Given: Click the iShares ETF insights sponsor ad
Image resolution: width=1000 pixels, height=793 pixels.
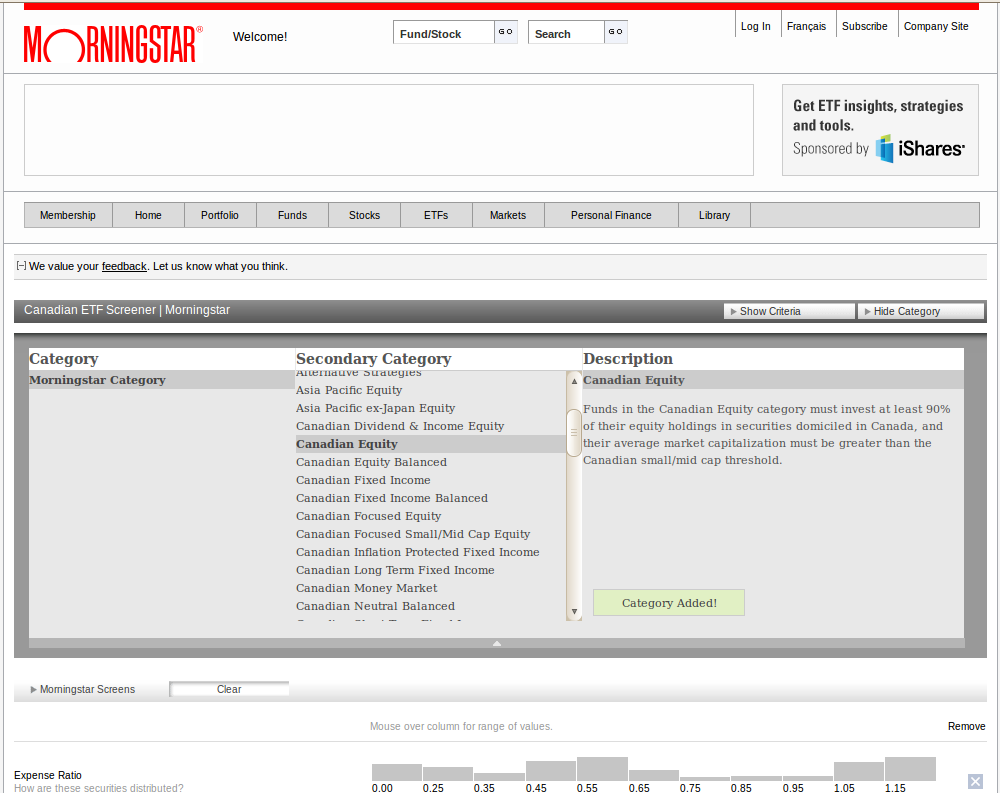Looking at the screenshot, I should (880, 130).
